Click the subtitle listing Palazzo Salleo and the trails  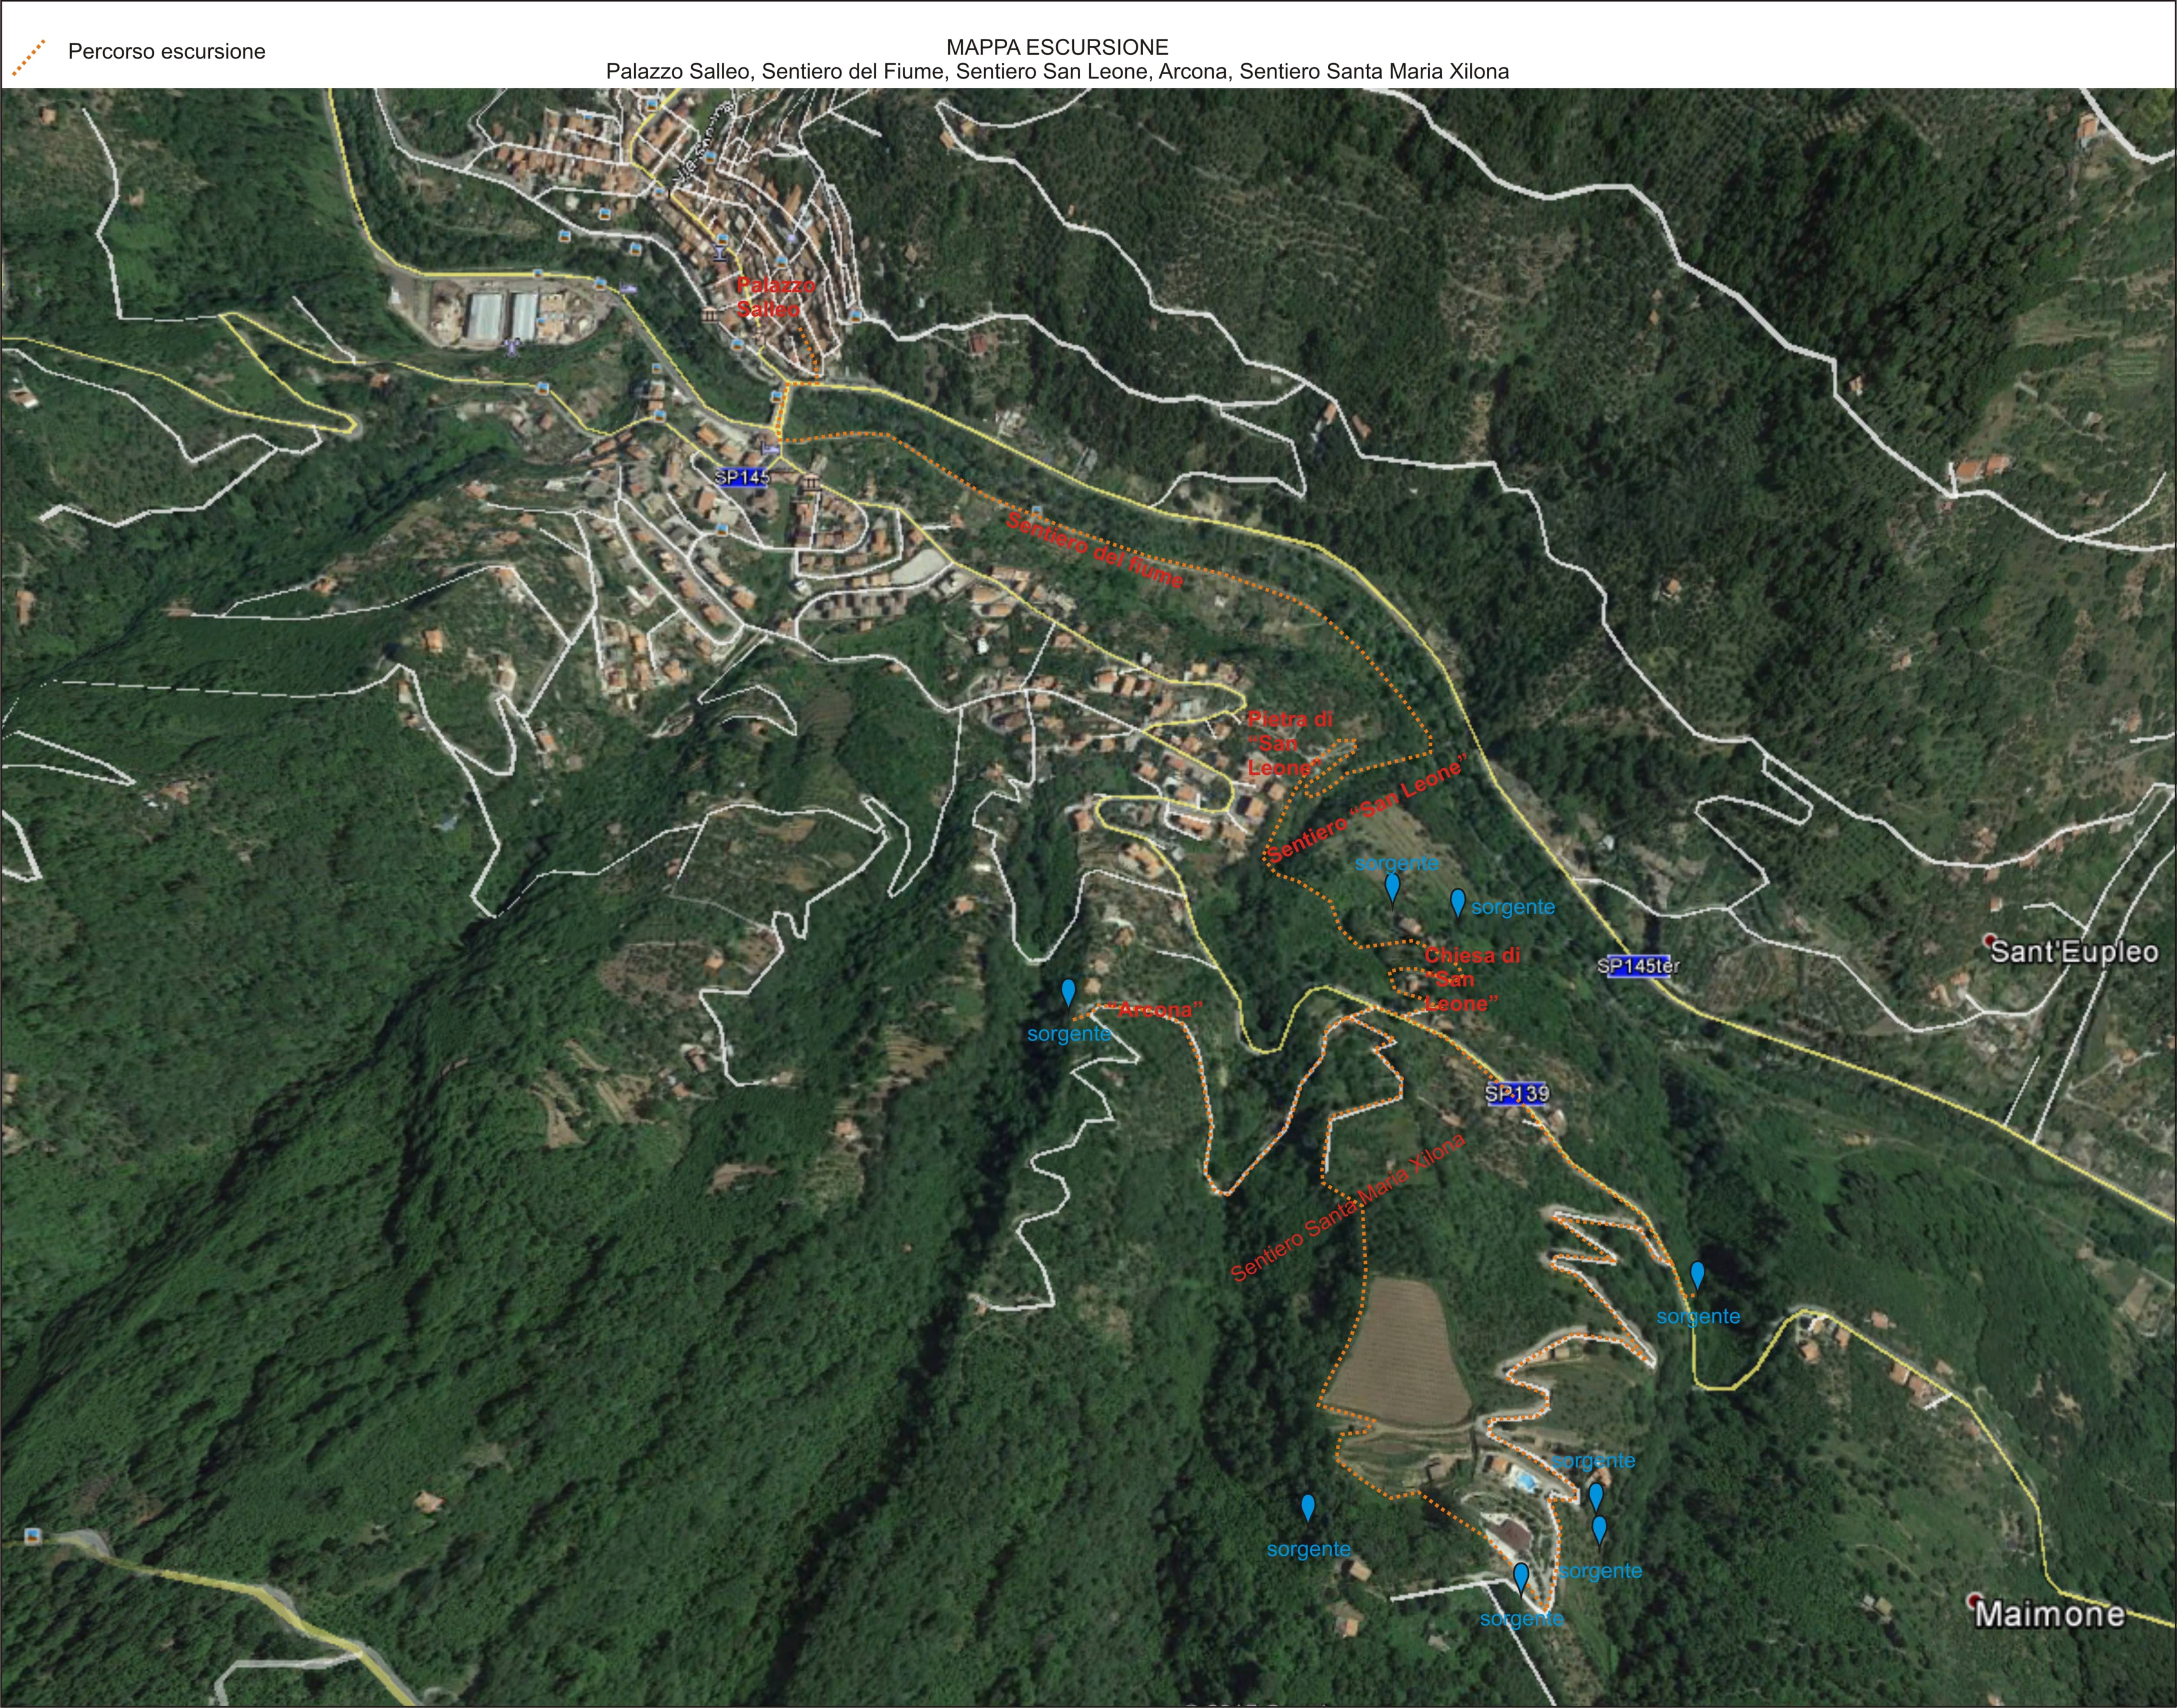click(1057, 72)
